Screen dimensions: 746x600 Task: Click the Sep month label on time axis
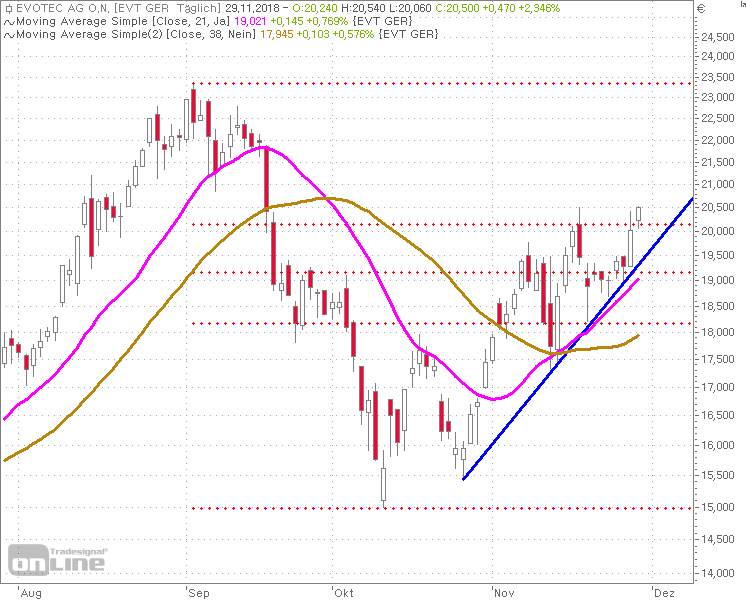point(198,593)
